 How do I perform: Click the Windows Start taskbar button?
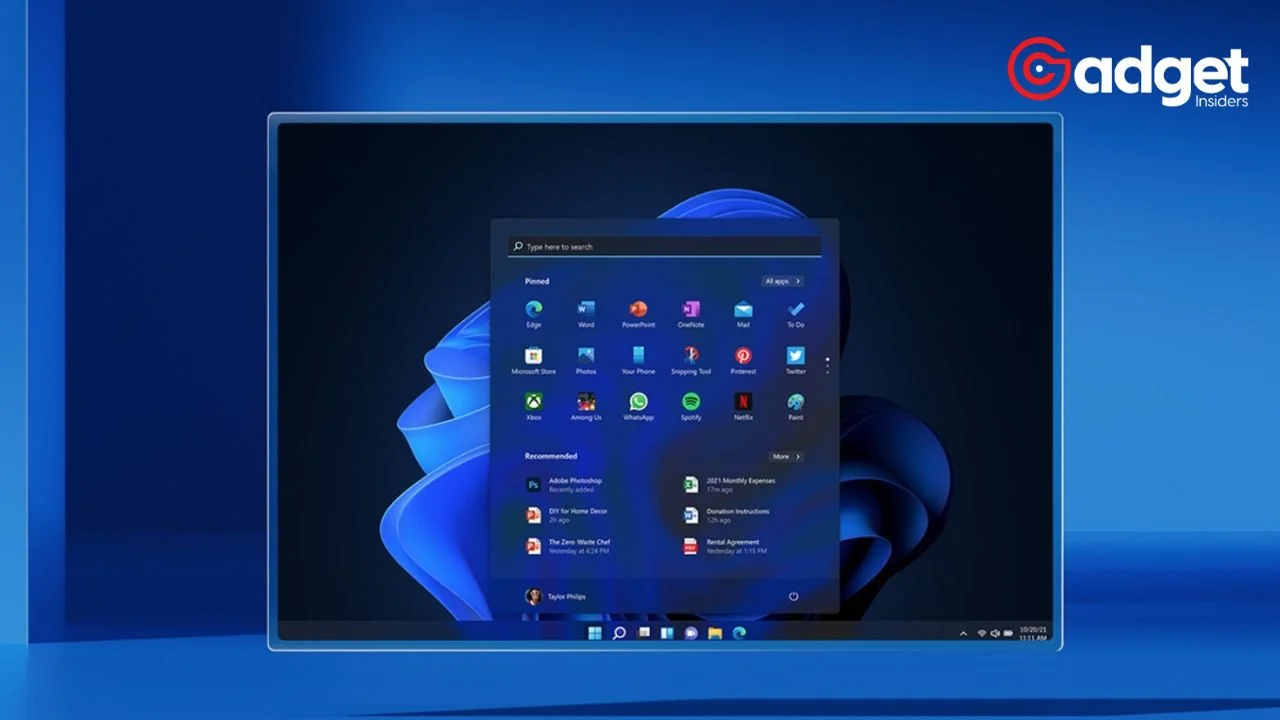[x=595, y=633]
